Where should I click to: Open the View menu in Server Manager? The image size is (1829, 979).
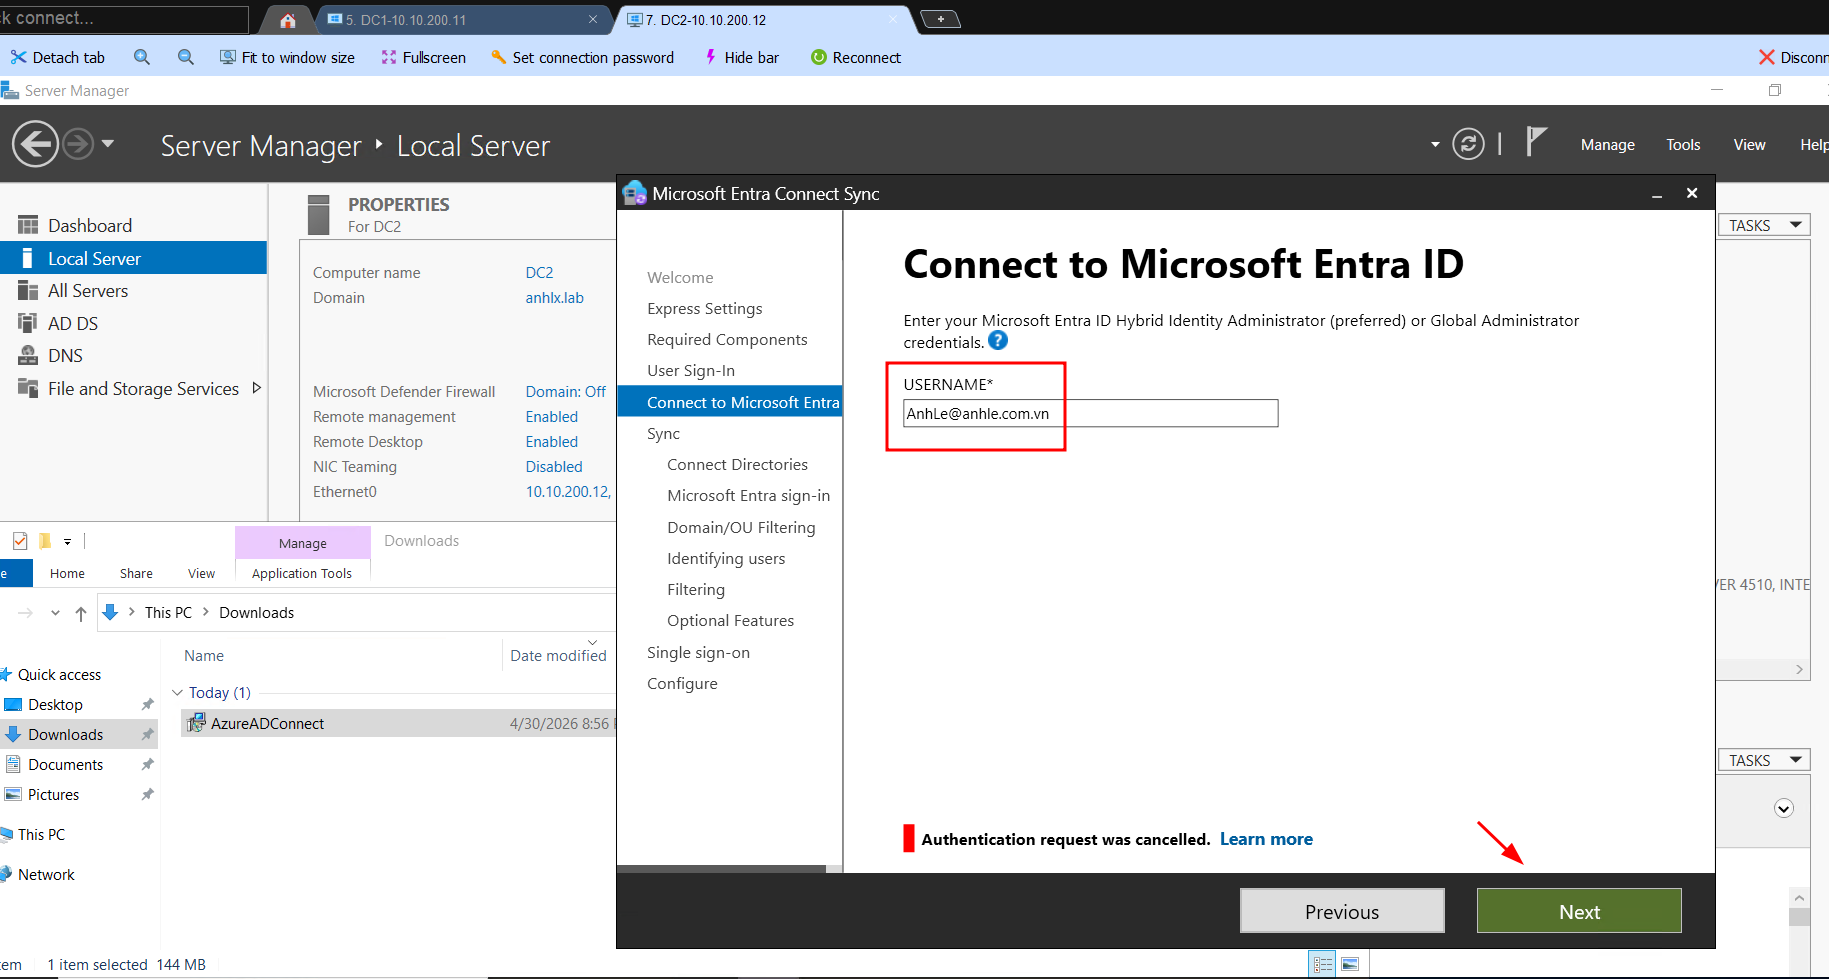(x=1749, y=145)
